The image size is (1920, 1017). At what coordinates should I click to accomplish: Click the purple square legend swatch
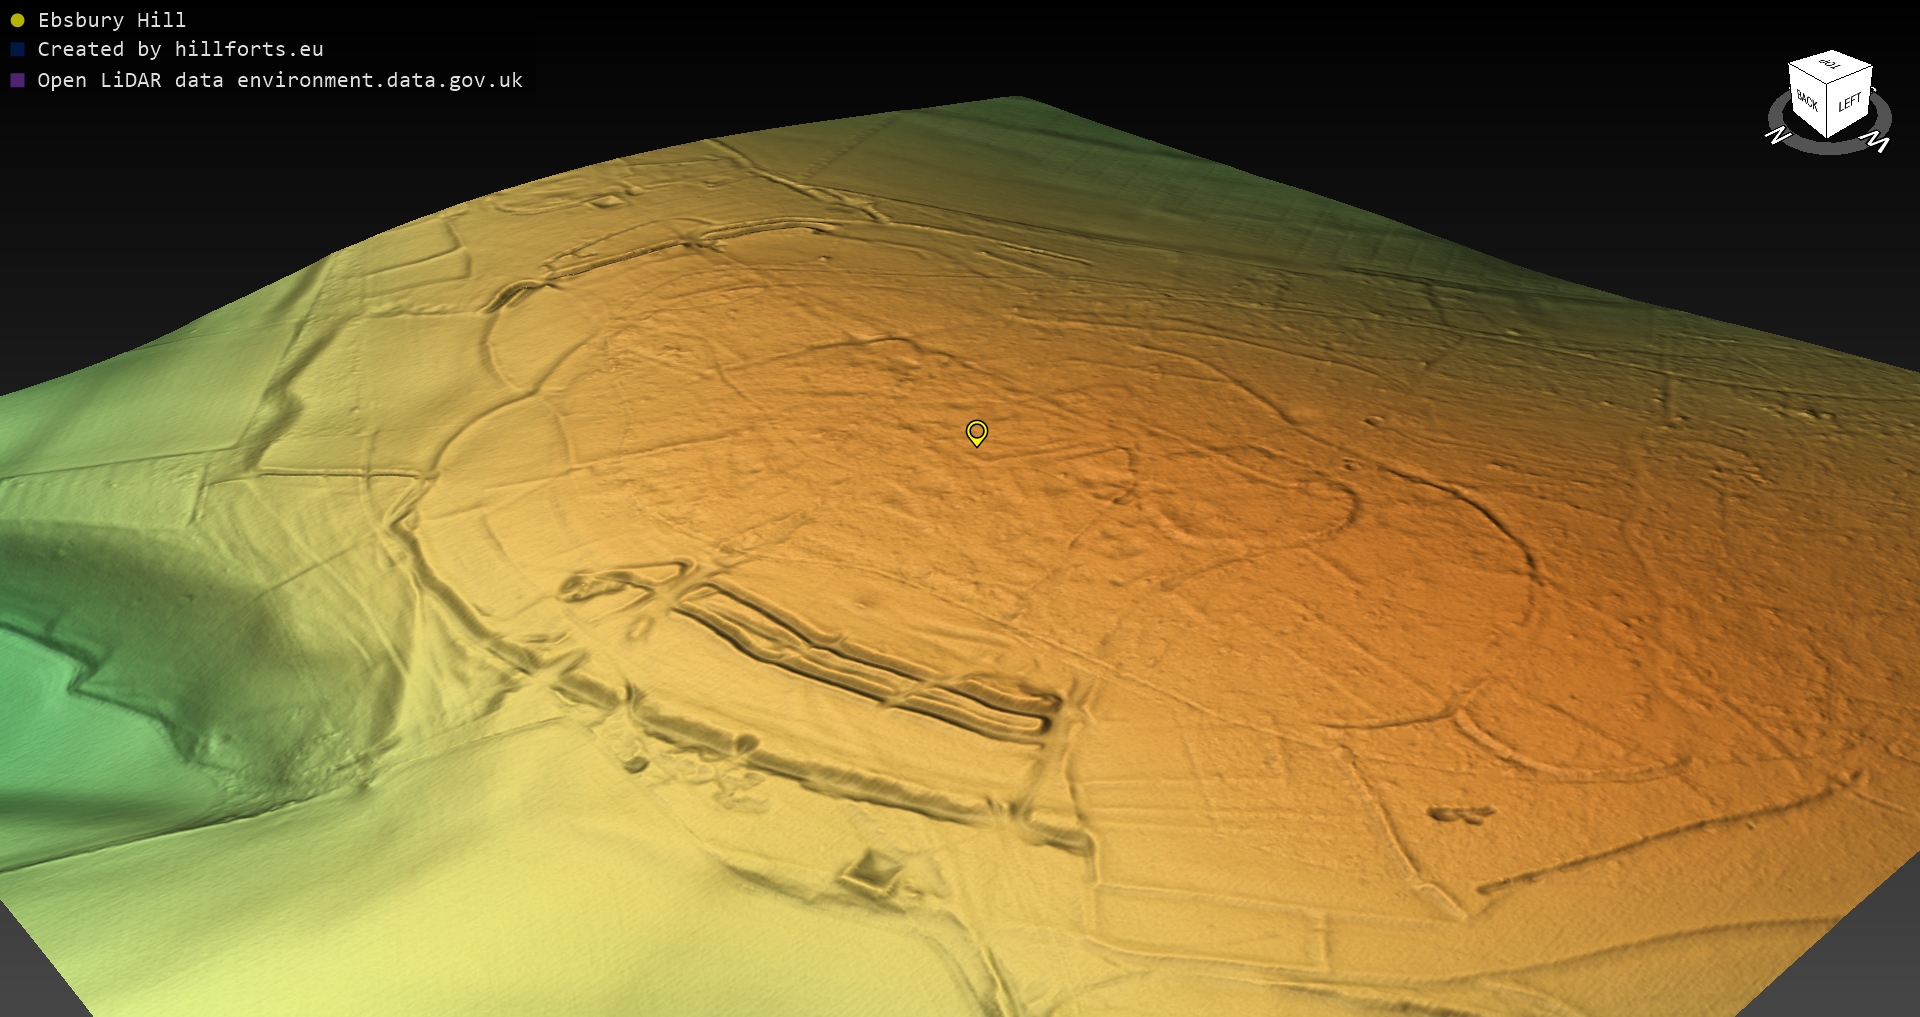[17, 80]
